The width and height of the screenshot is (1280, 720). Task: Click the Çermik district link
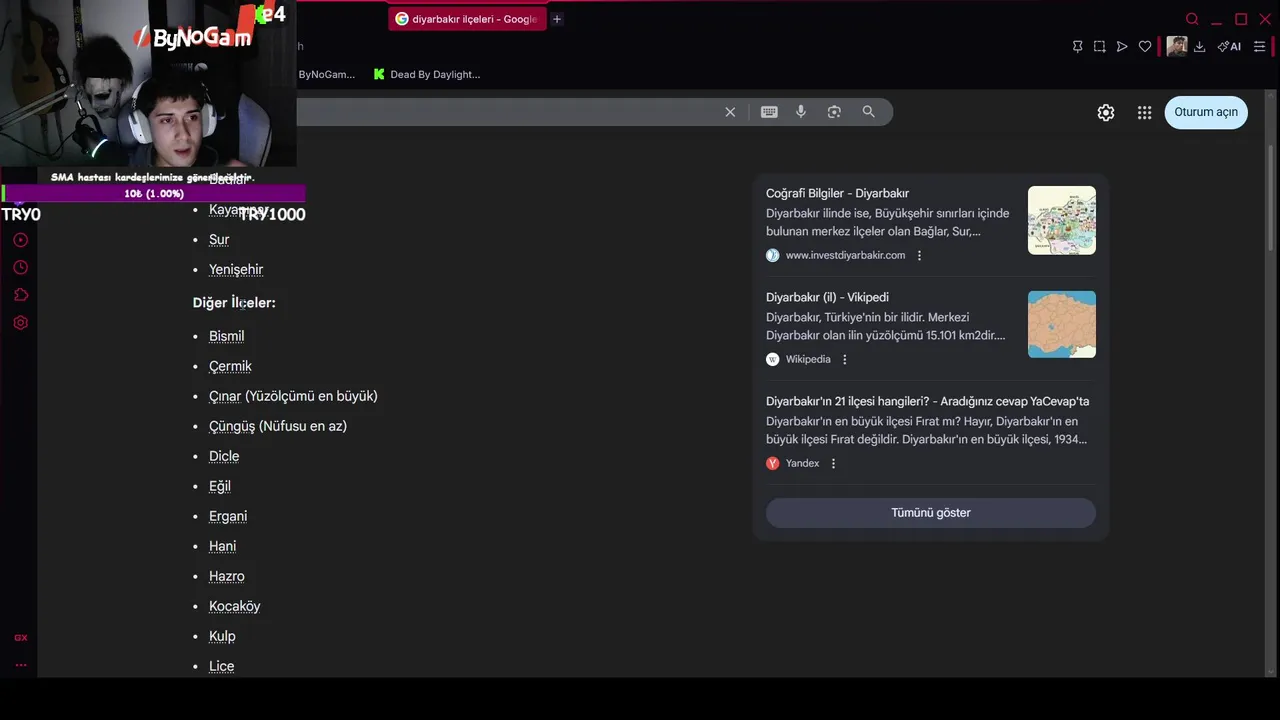tap(230, 367)
